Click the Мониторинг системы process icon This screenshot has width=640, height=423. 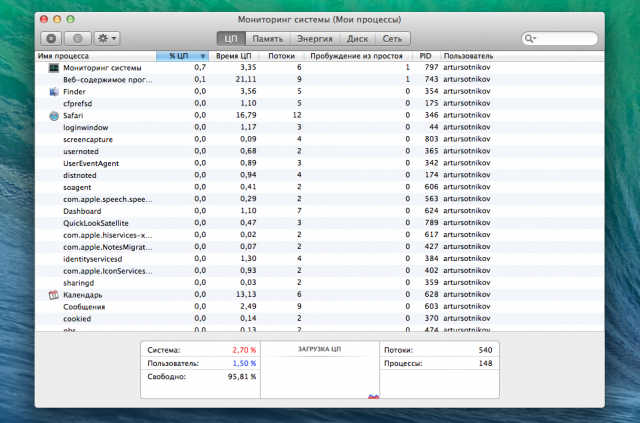pos(53,67)
